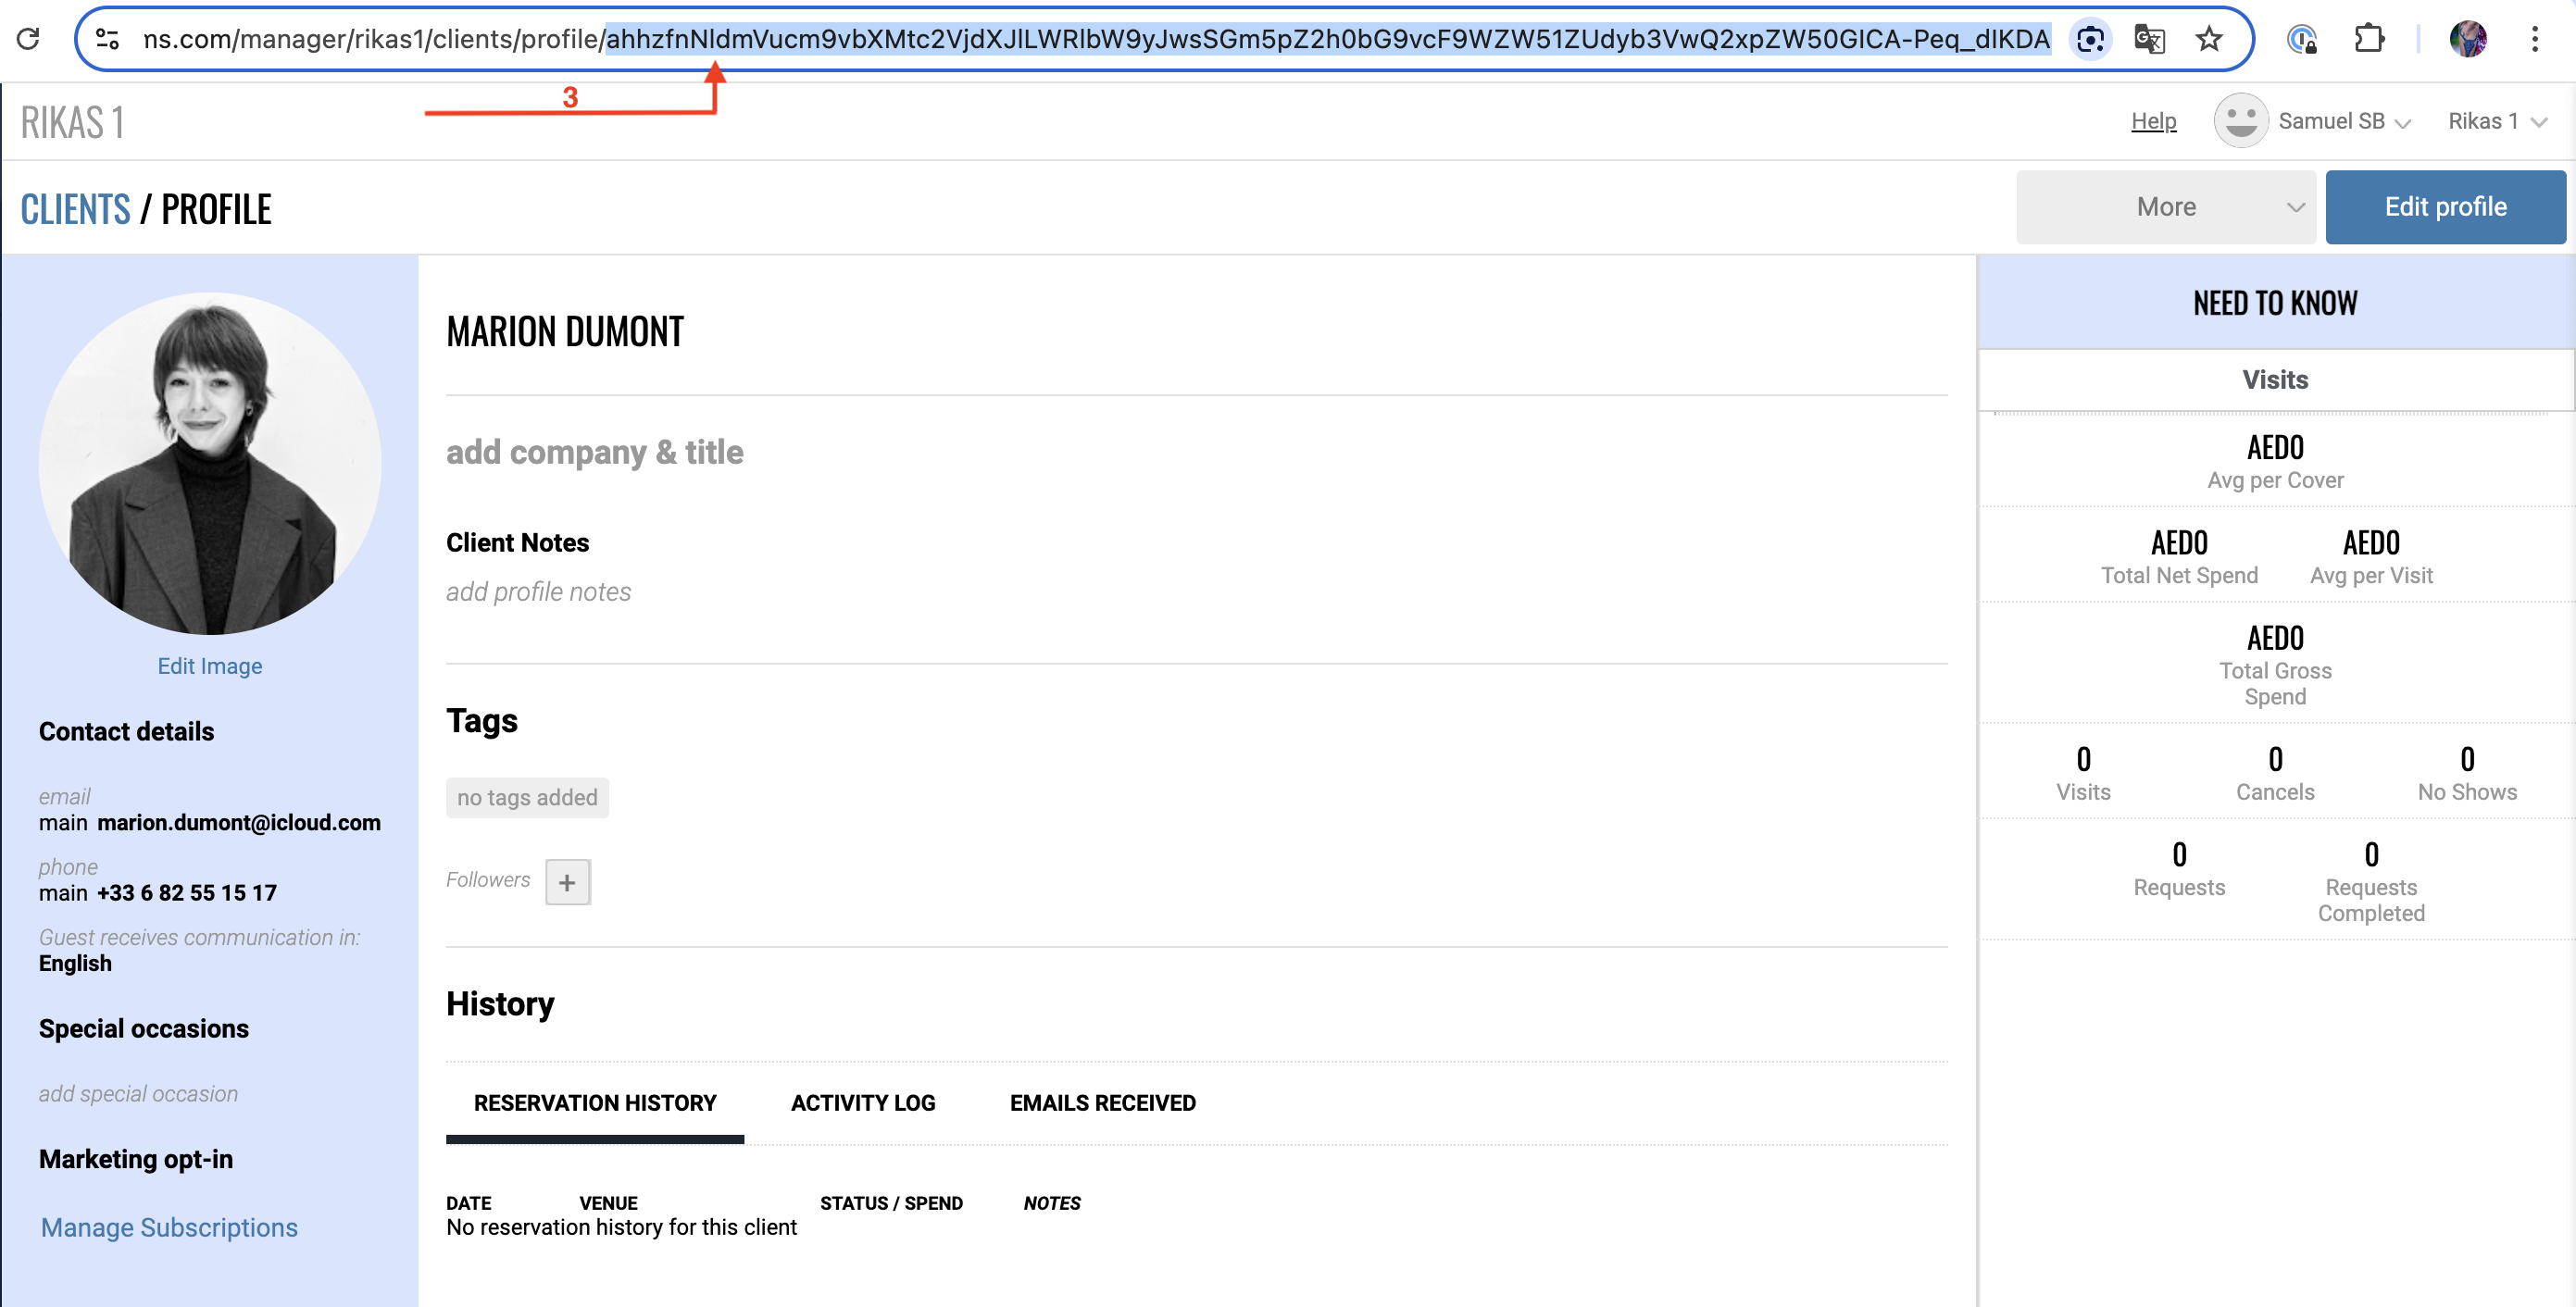Click the Chrome profile avatar
The height and width of the screenshot is (1307, 2576).
pyautogui.click(x=2467, y=39)
